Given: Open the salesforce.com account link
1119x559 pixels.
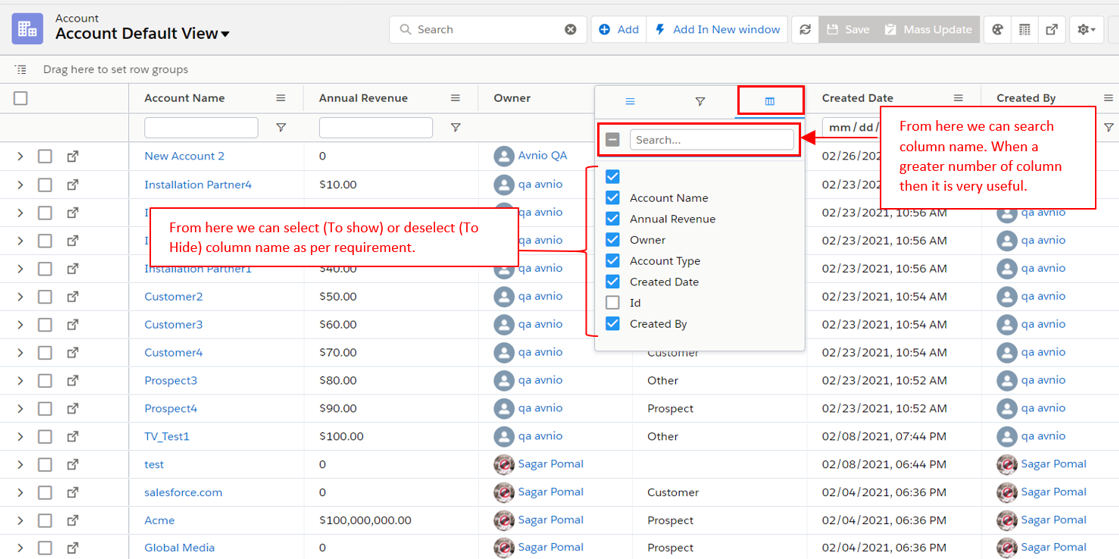Looking at the screenshot, I should click(183, 492).
